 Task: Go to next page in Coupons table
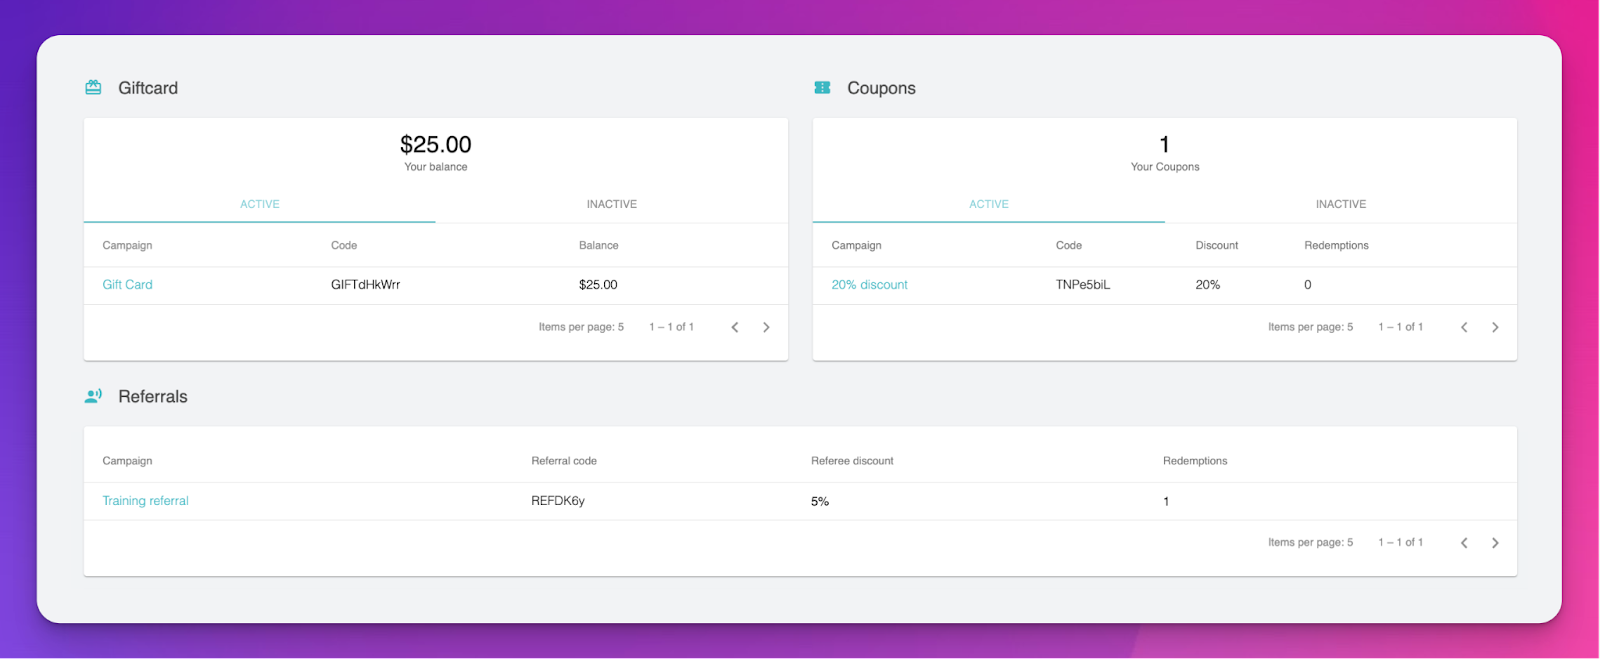(1495, 327)
